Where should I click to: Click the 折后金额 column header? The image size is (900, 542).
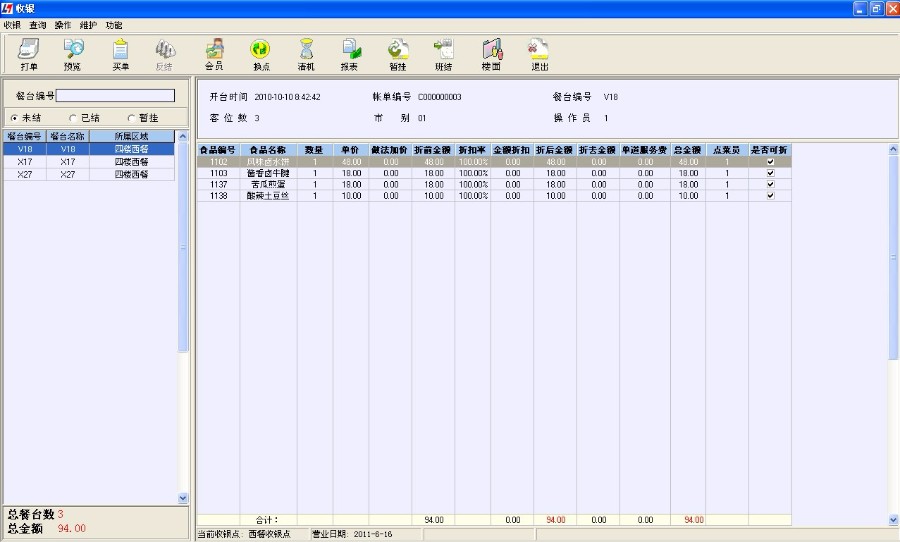pyautogui.click(x=554, y=150)
